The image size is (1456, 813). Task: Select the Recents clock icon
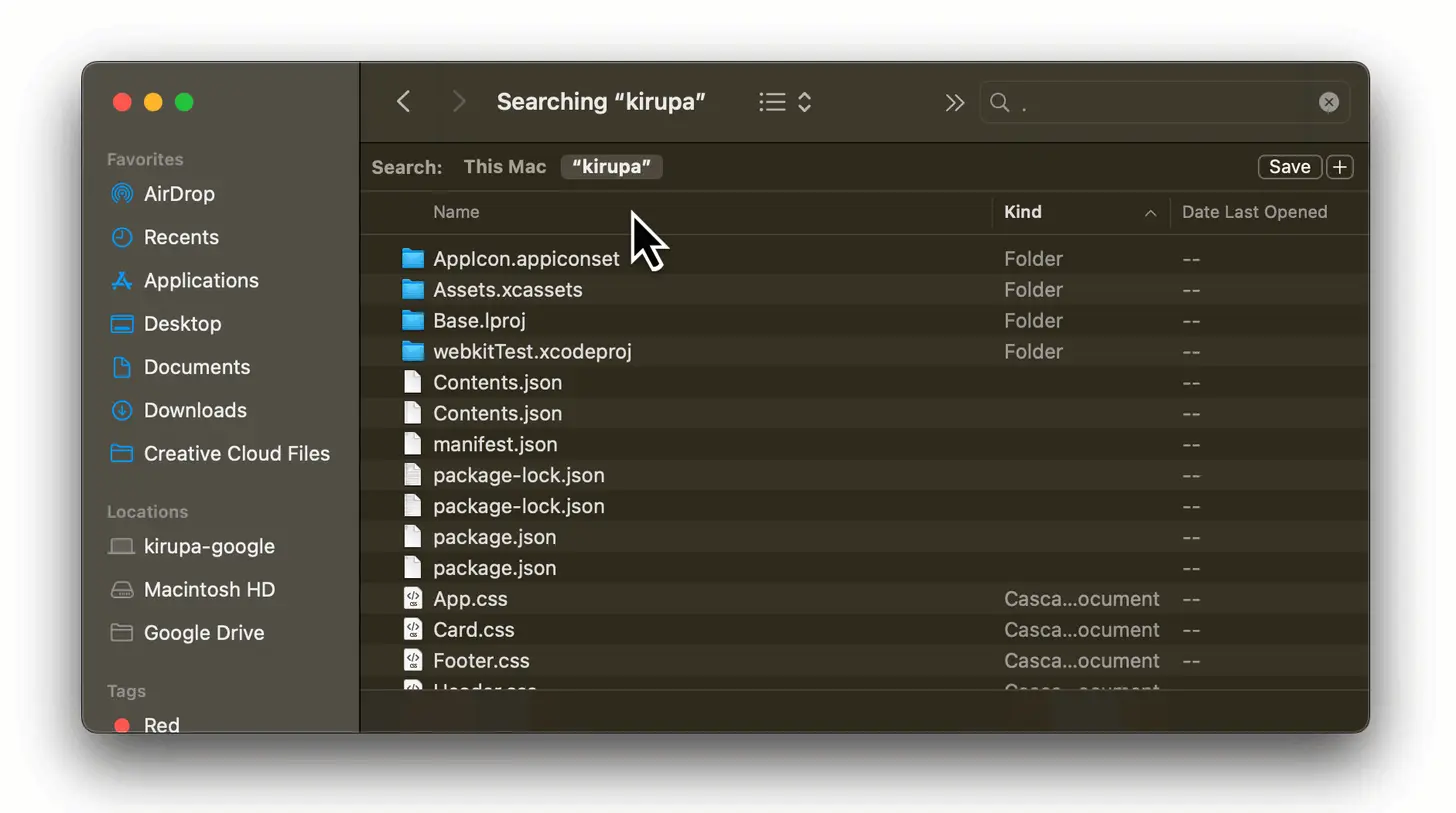[x=121, y=237]
